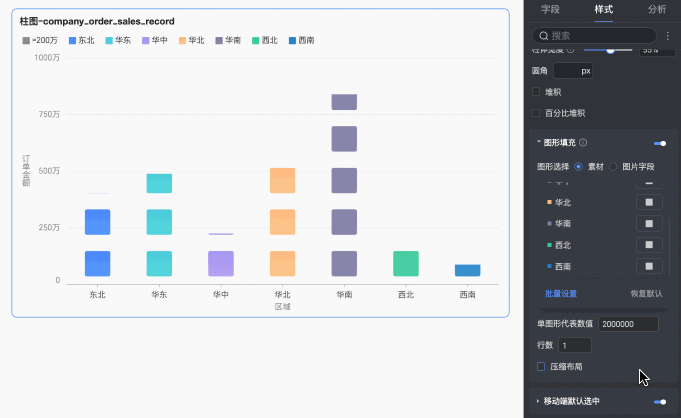Select the blue 西南 block in the chart
The height and width of the screenshot is (418, 681).
[467, 270]
